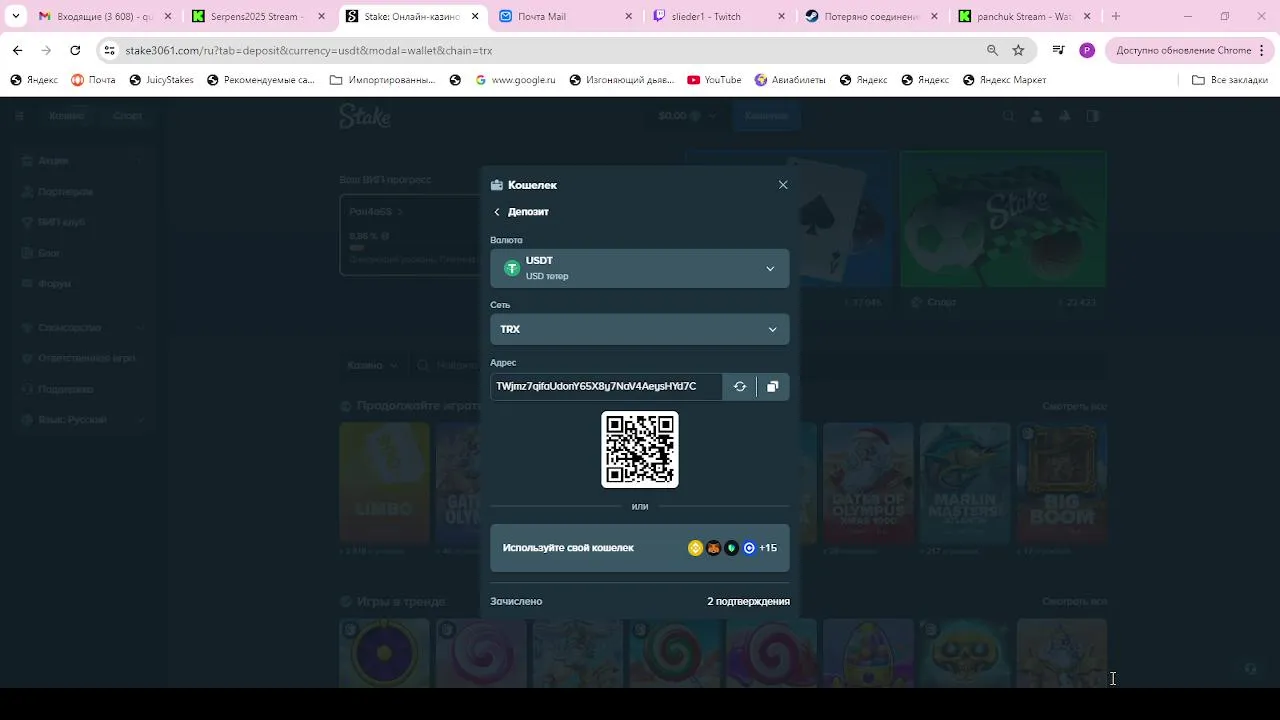Select Спорт in Stake header
The image size is (1280, 720).
pos(128,116)
